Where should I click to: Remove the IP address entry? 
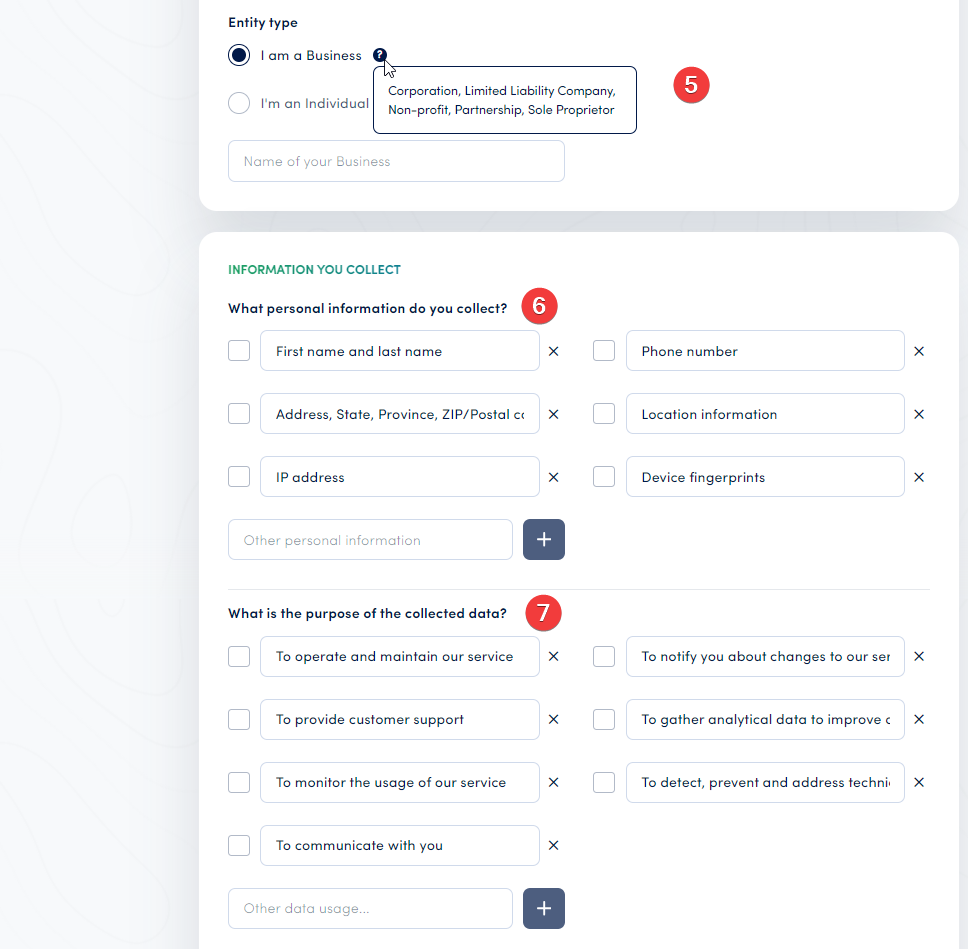(553, 477)
